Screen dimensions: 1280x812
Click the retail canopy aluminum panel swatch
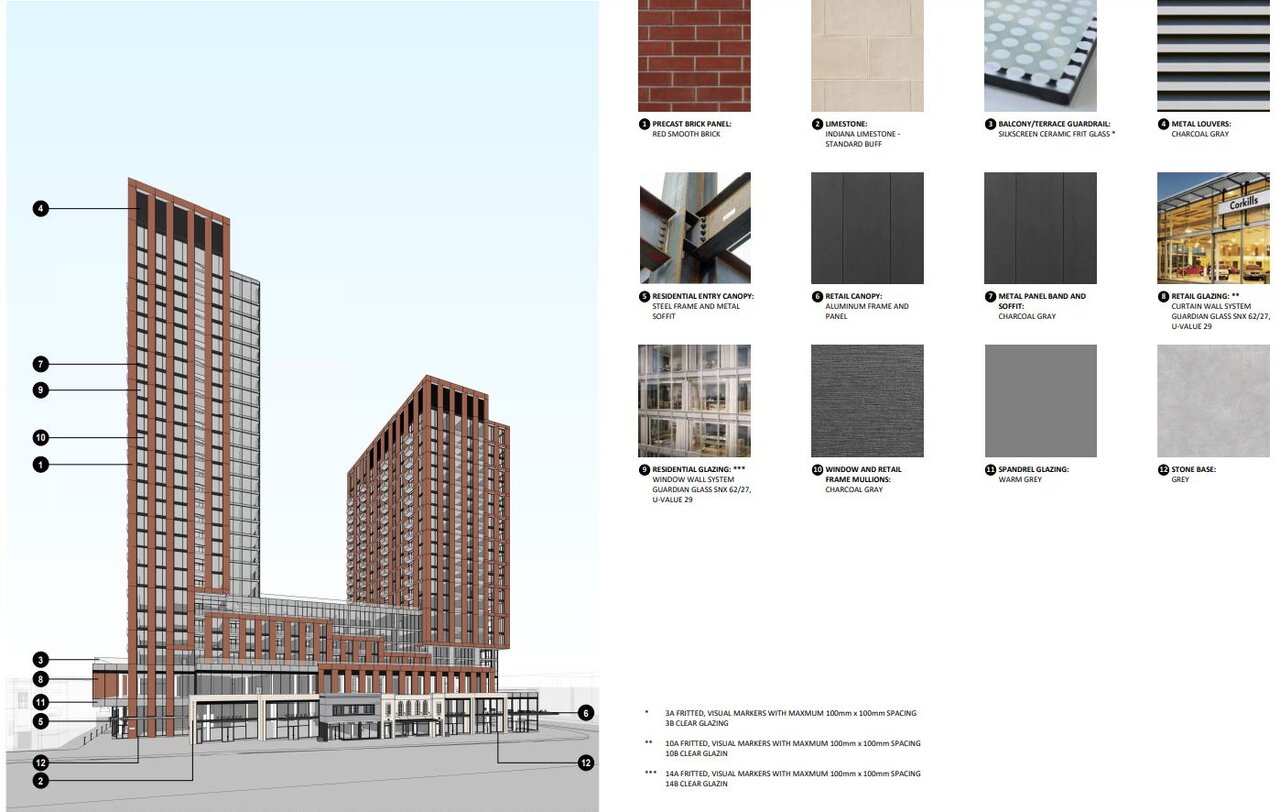[x=867, y=228]
